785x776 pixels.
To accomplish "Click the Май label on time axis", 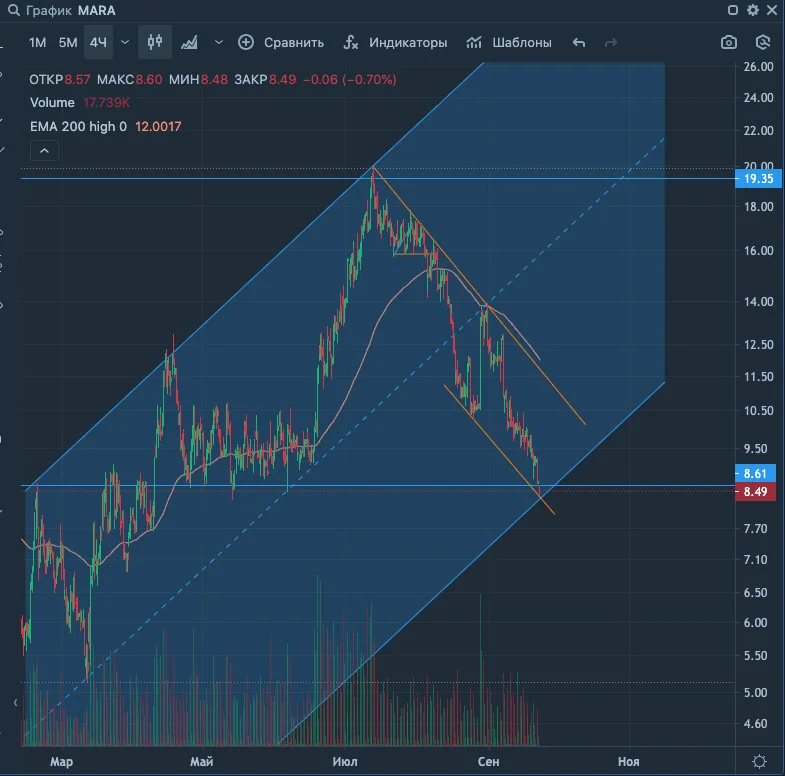I will (x=201, y=761).
